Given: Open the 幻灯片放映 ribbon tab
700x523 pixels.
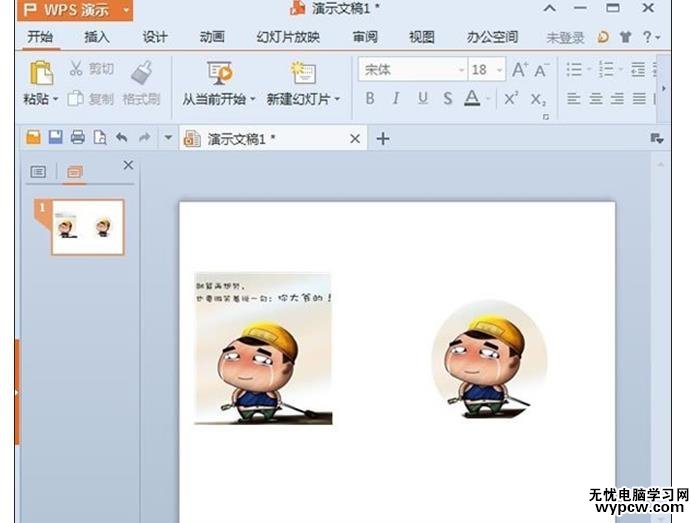Looking at the screenshot, I should [288, 37].
